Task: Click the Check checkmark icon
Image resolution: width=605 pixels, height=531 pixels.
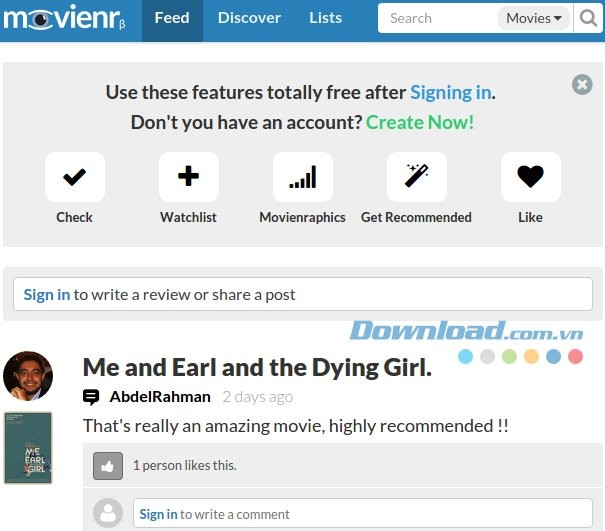Action: coord(74,177)
